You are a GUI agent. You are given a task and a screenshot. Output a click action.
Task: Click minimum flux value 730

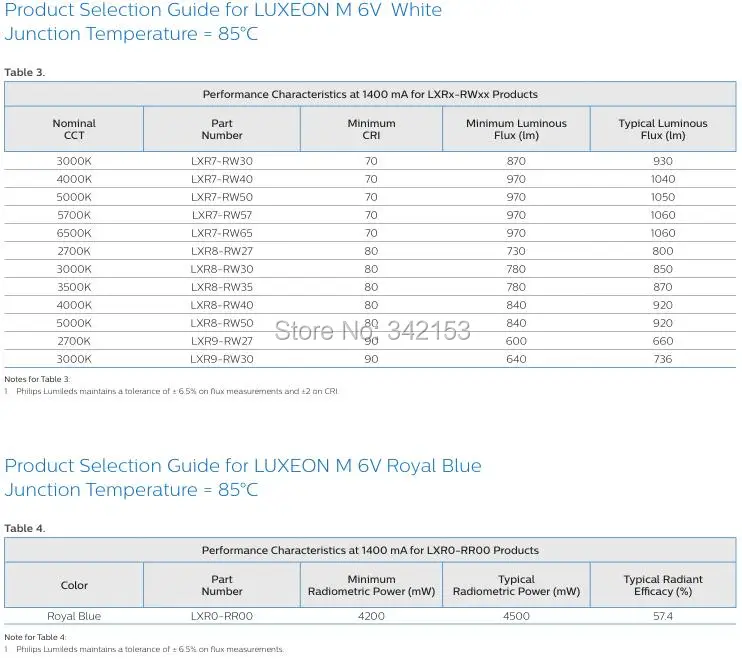[x=516, y=251]
